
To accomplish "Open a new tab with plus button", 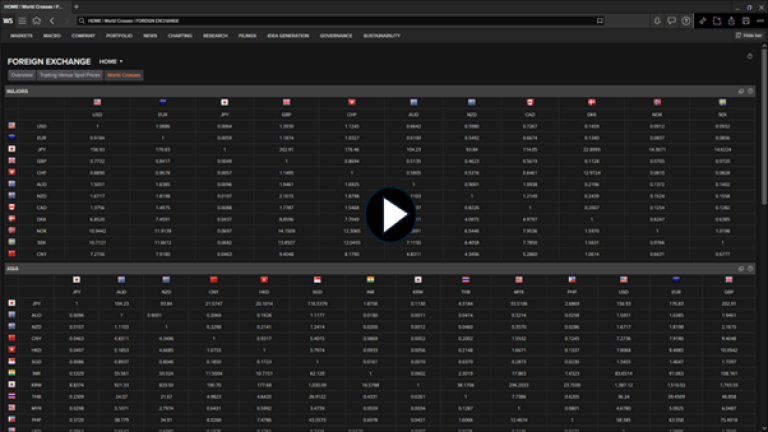I will (76, 6).
